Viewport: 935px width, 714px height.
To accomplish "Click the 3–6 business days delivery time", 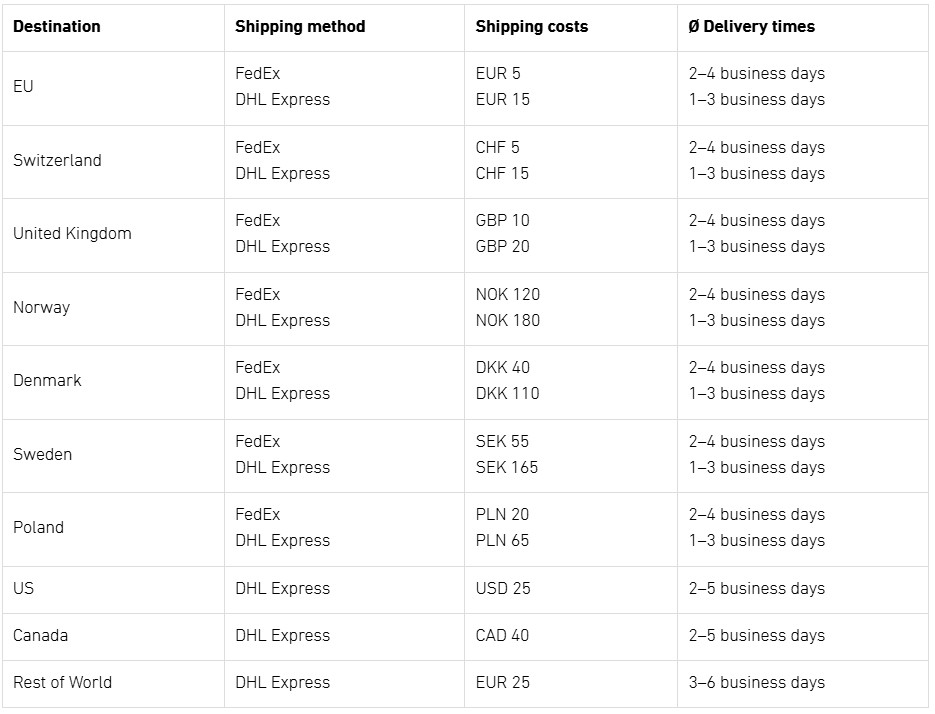I will pos(756,682).
